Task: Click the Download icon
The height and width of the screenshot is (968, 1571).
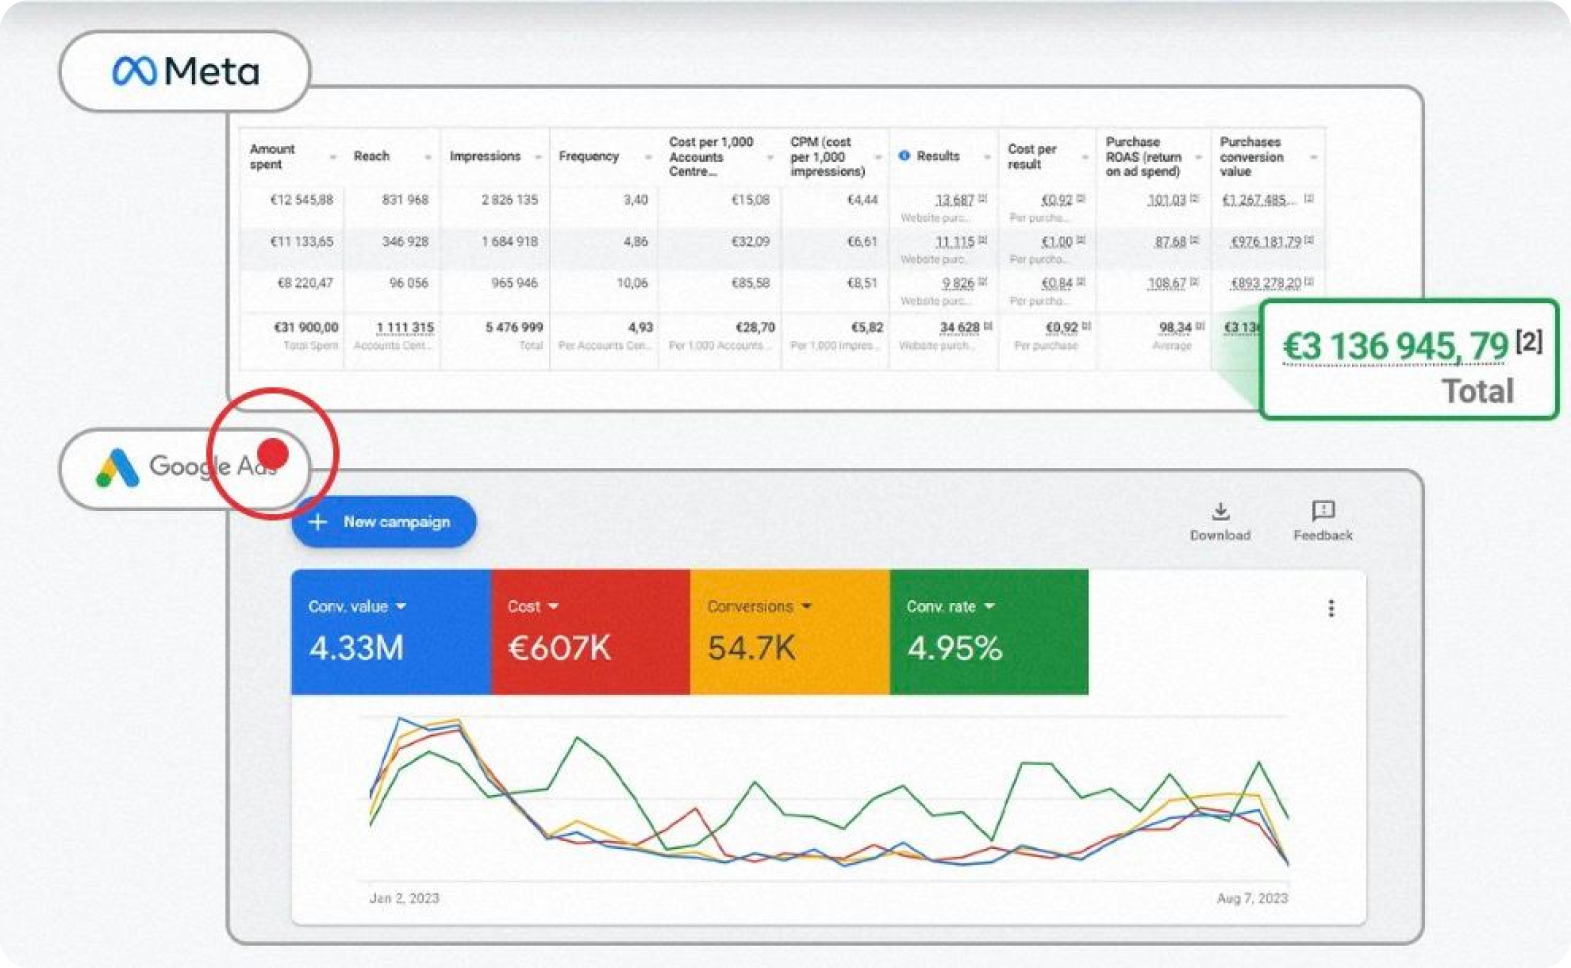Action: 1220,512
